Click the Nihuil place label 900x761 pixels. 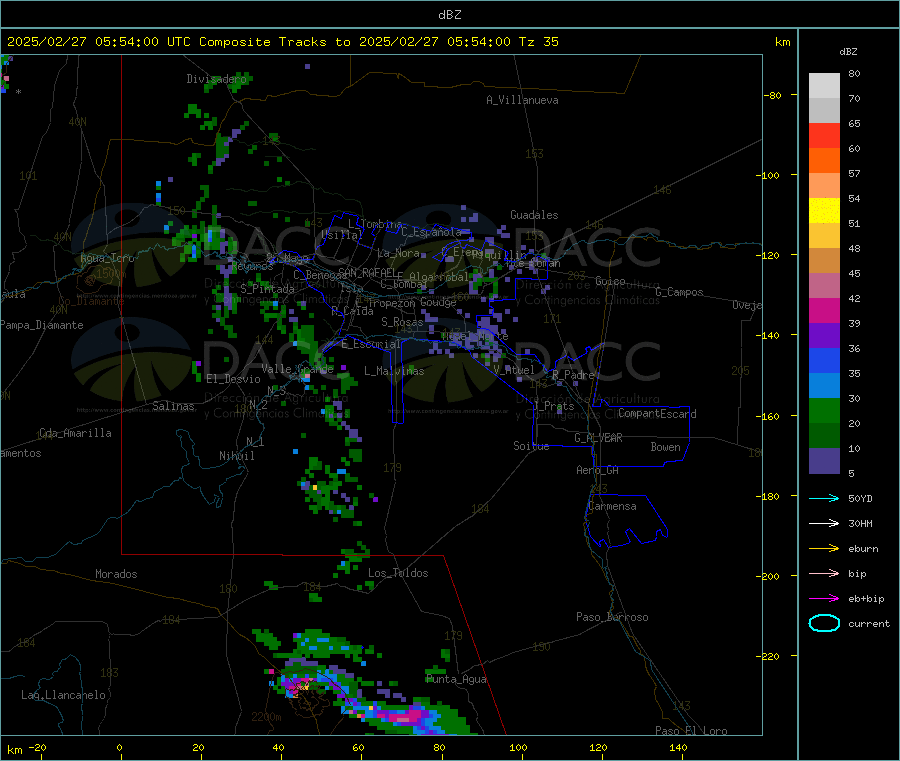coord(236,456)
